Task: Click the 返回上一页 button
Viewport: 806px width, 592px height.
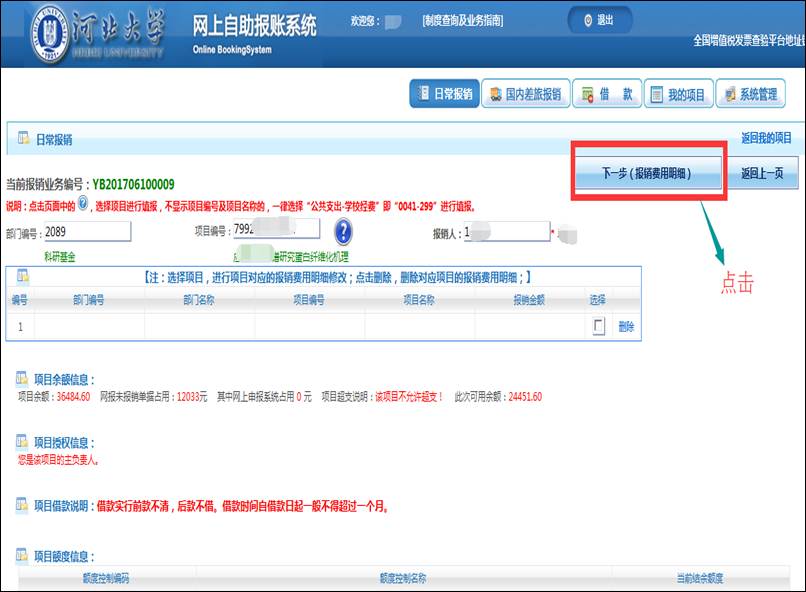Action: pos(762,173)
